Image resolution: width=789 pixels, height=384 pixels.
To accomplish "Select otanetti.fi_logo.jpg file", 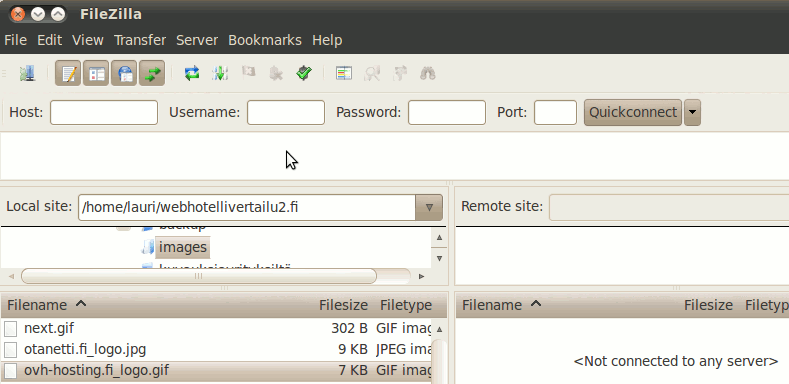I will pos(85,349).
